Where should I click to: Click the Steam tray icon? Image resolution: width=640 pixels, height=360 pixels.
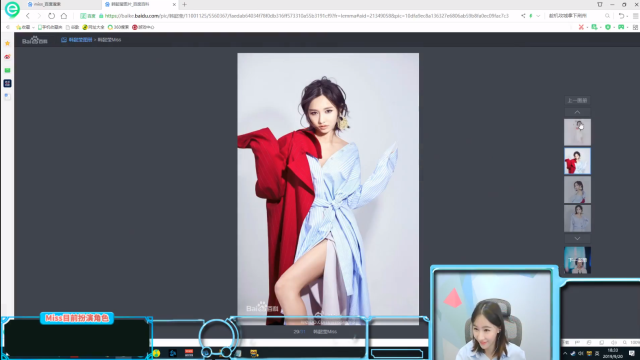tap(573, 353)
